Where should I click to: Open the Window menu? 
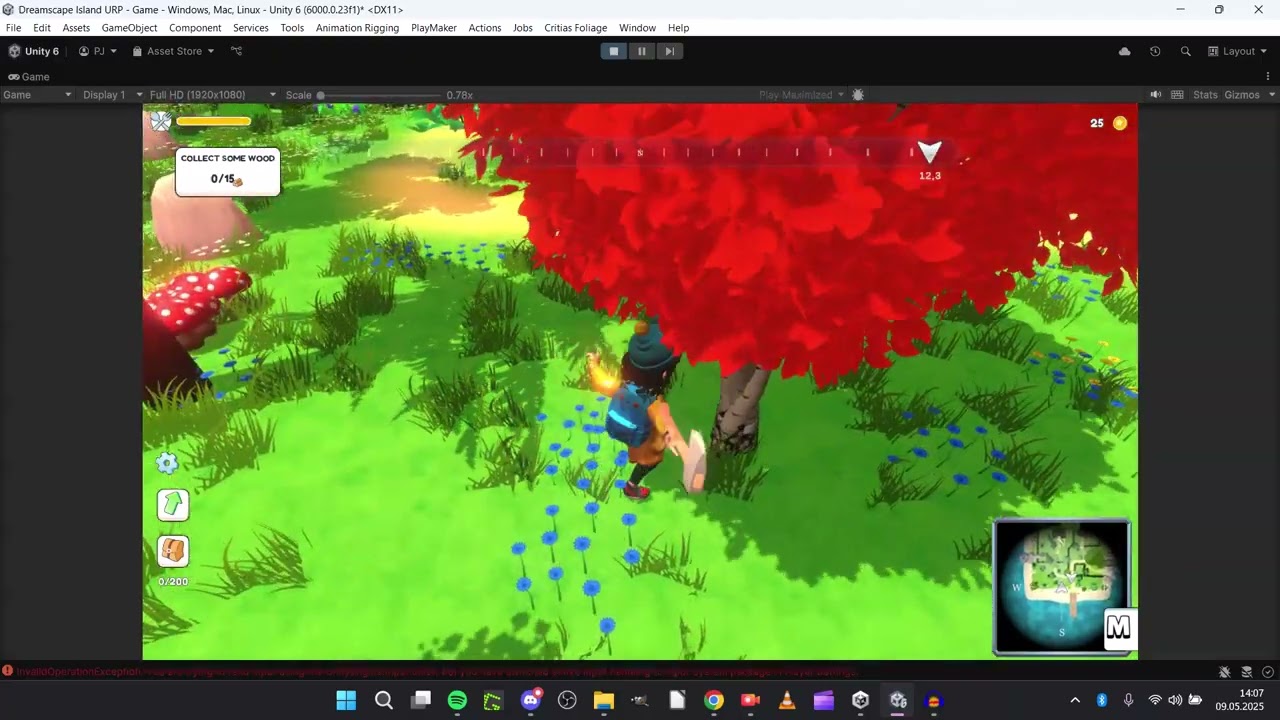637,28
